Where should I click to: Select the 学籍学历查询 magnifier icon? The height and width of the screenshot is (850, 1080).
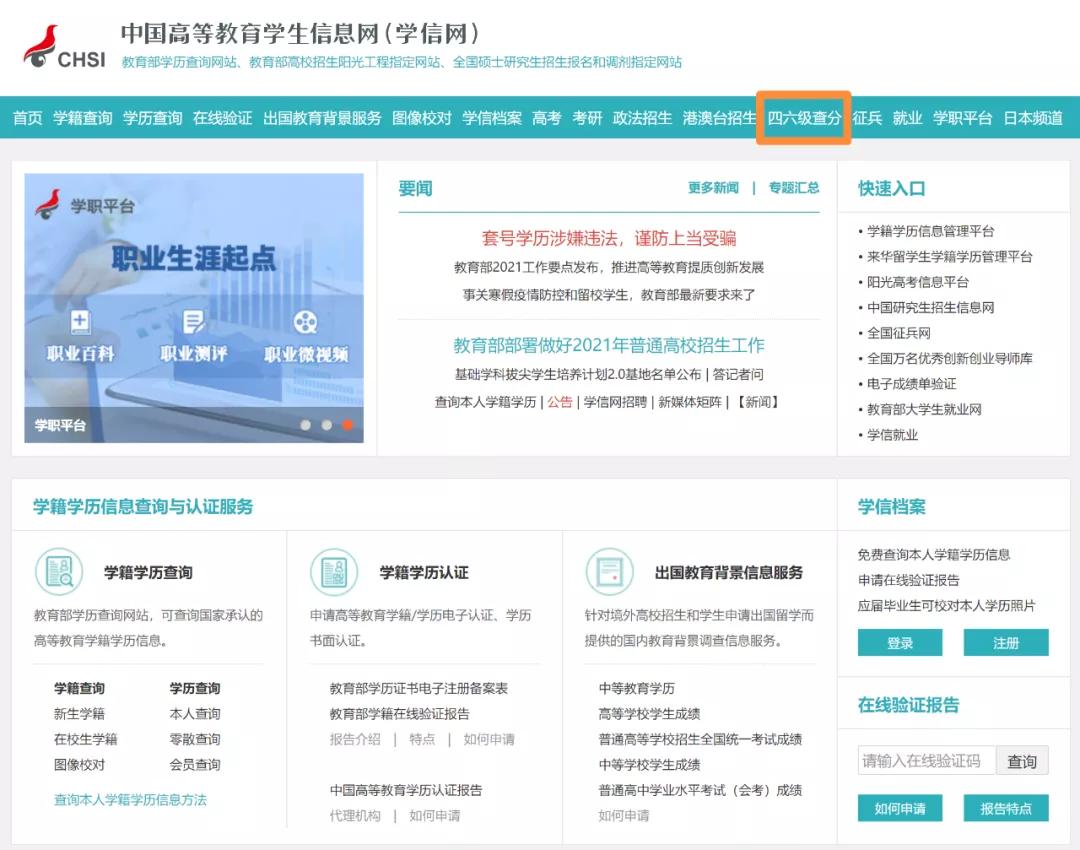(57, 572)
